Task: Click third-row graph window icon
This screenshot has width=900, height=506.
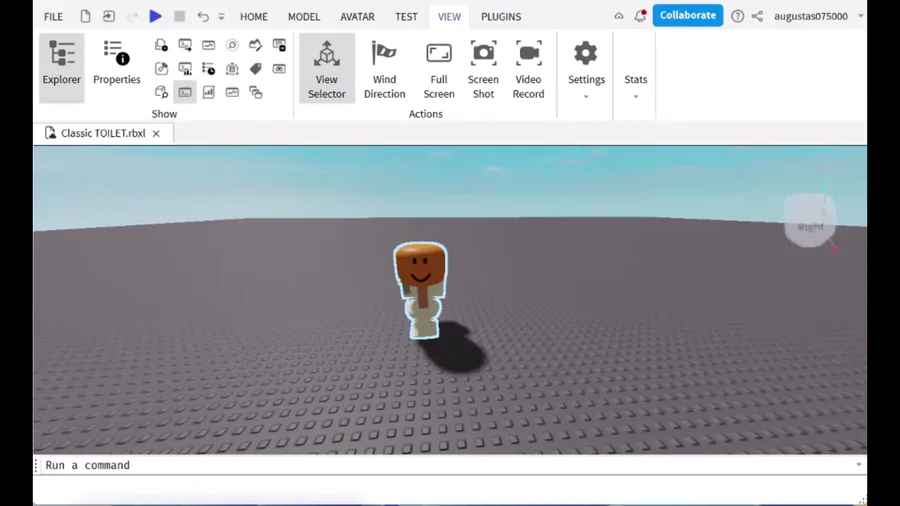Action: coord(232,92)
